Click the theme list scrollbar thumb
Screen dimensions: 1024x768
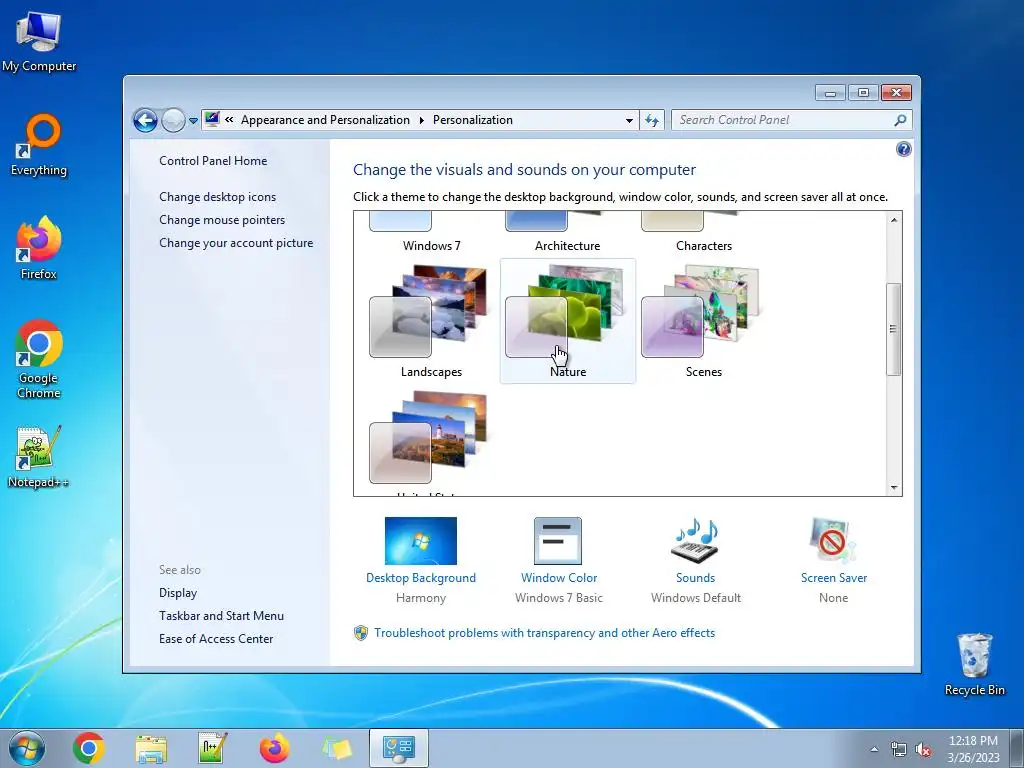tap(894, 329)
